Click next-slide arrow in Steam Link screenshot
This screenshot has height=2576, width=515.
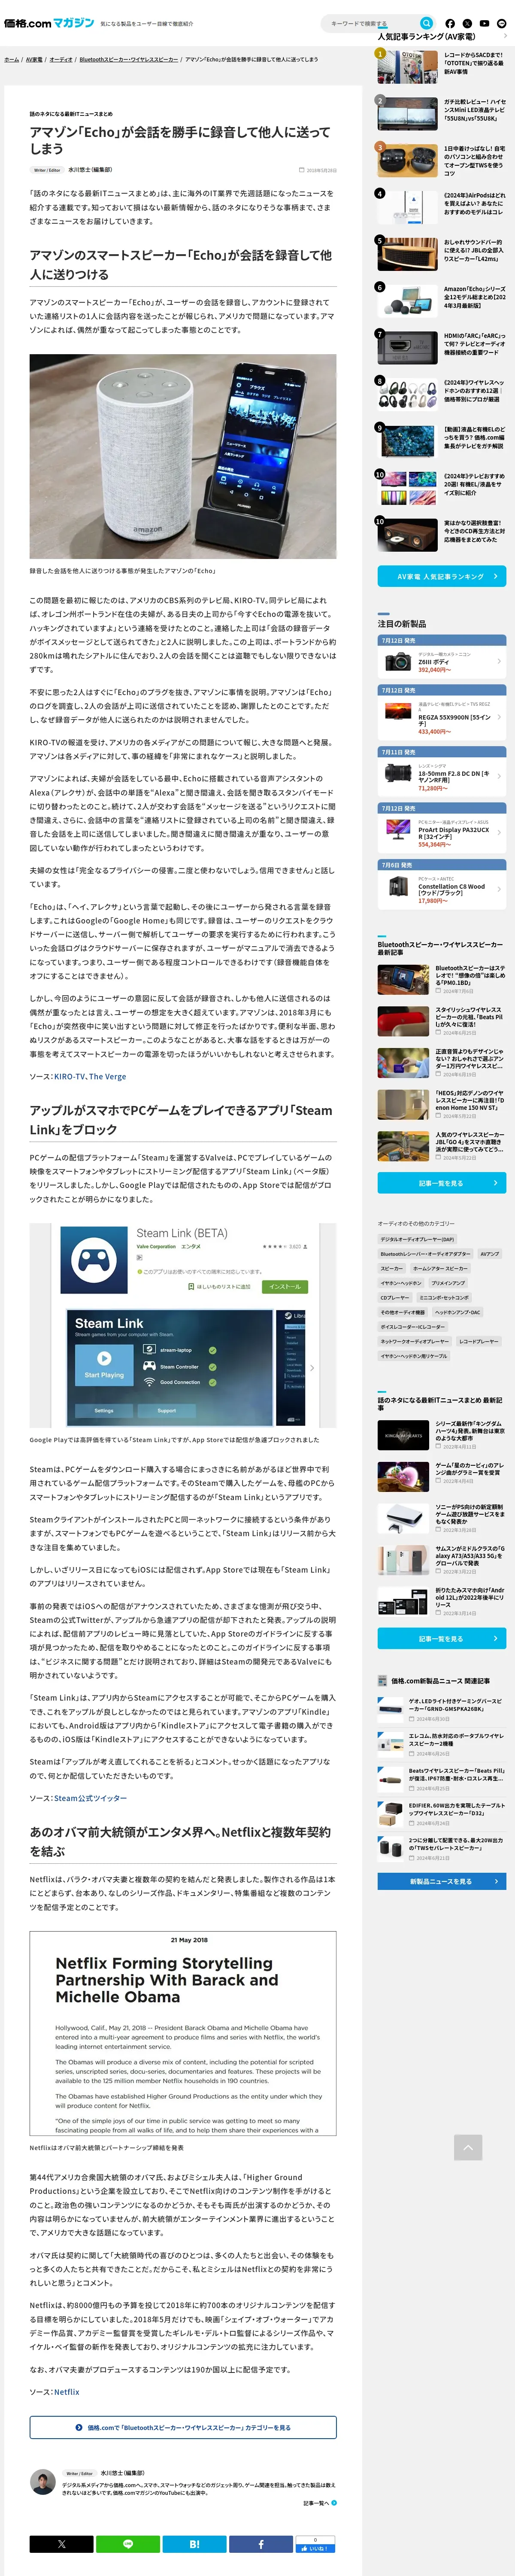coord(312,1368)
